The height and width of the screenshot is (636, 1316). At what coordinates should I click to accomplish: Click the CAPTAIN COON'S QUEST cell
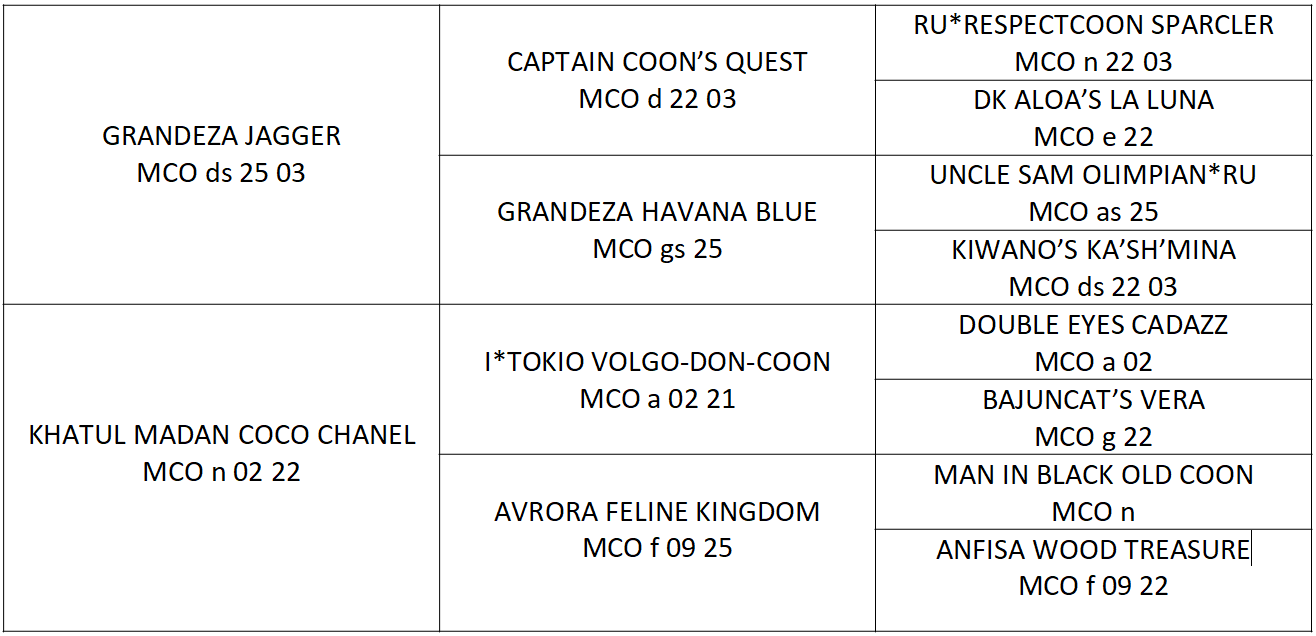[657, 80]
